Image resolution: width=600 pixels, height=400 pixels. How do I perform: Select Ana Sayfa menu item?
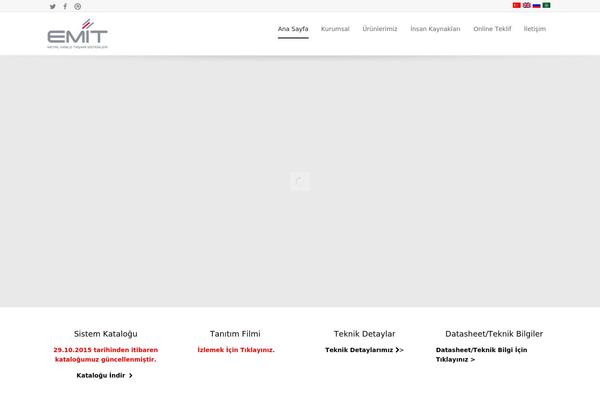293,29
